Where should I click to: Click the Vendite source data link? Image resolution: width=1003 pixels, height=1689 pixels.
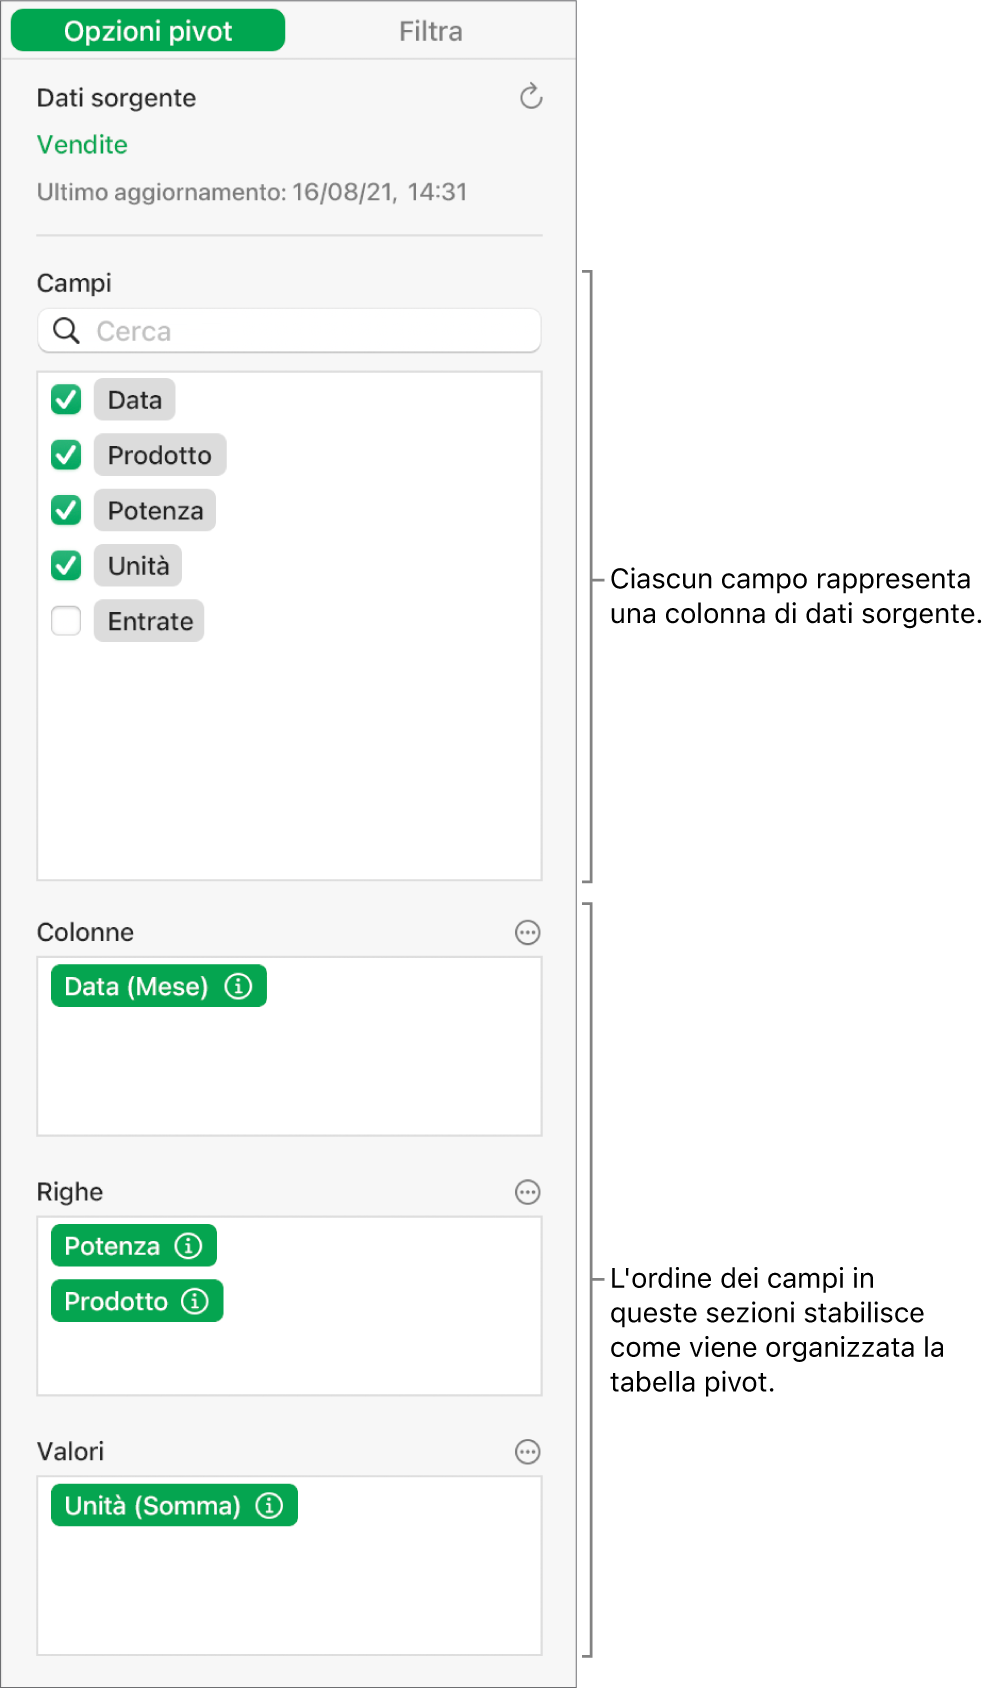82,145
